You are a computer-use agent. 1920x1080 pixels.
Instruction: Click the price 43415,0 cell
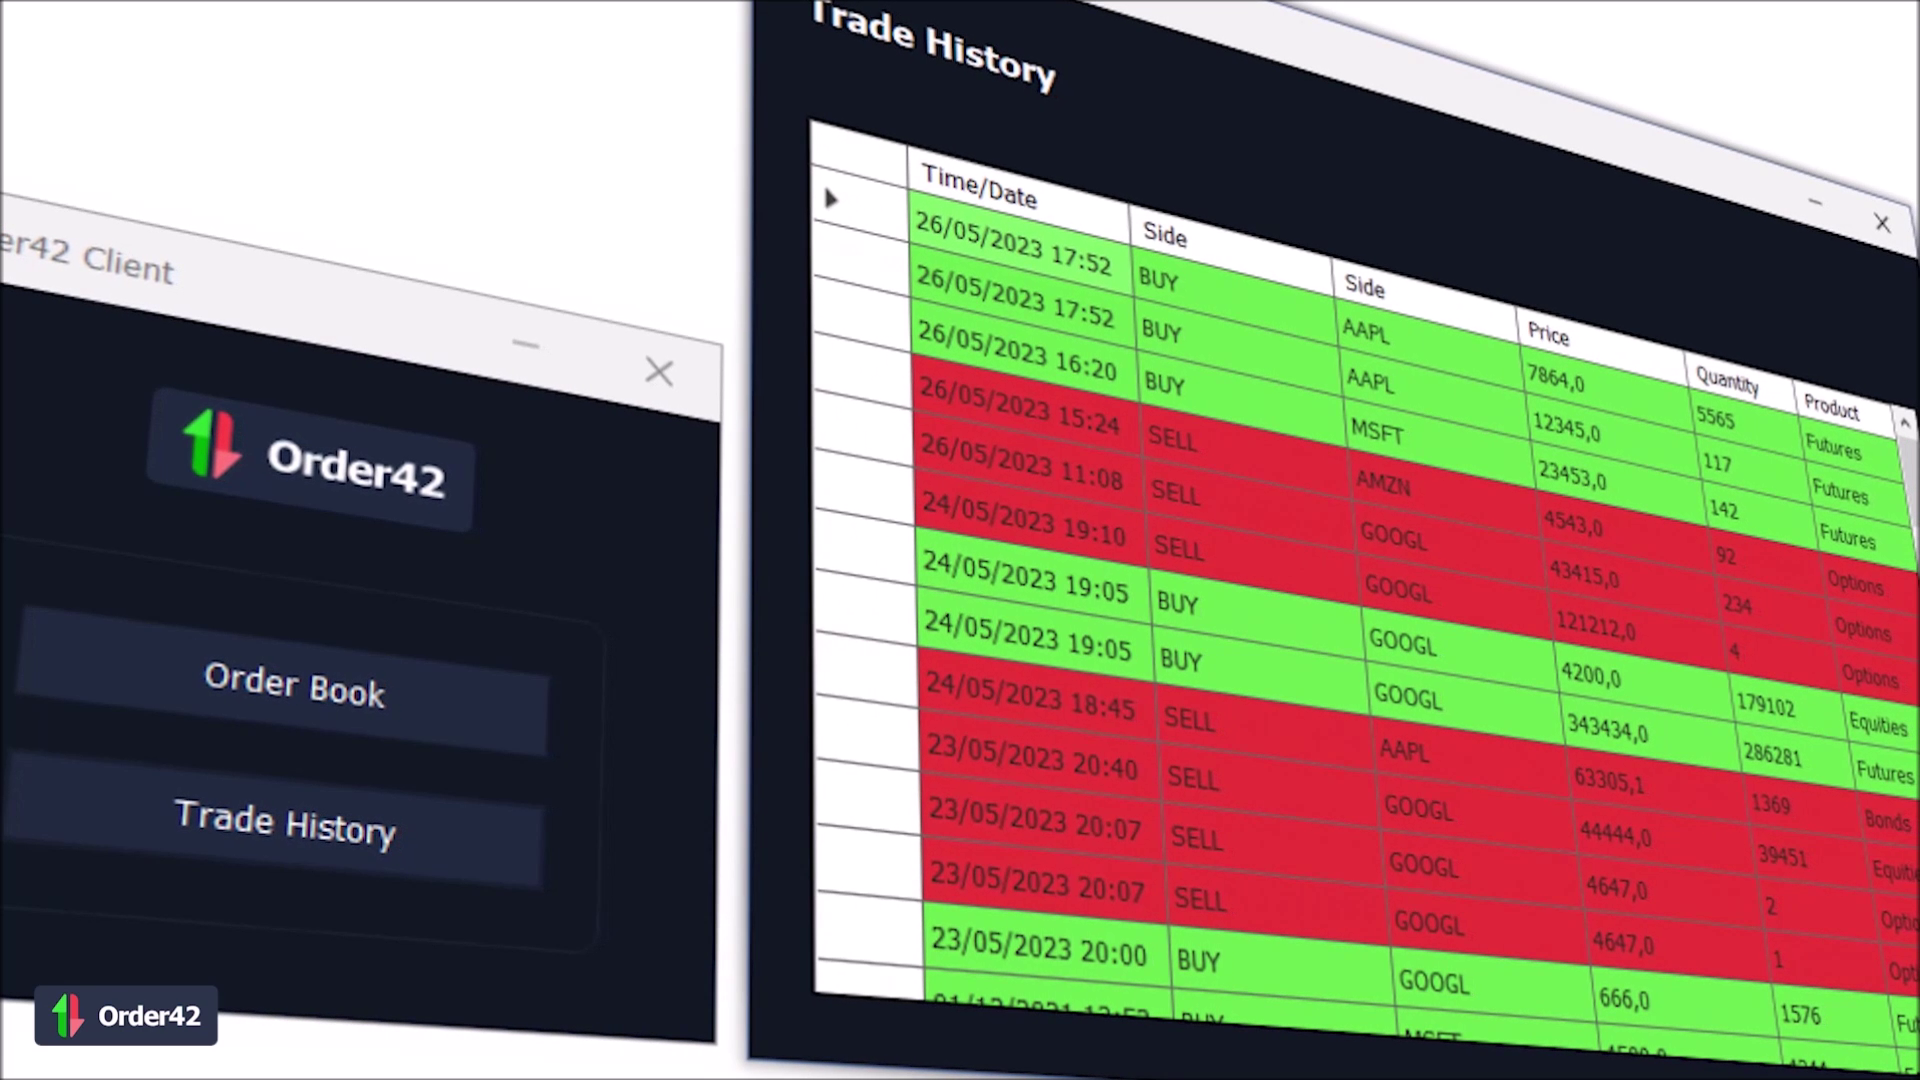point(1634,580)
